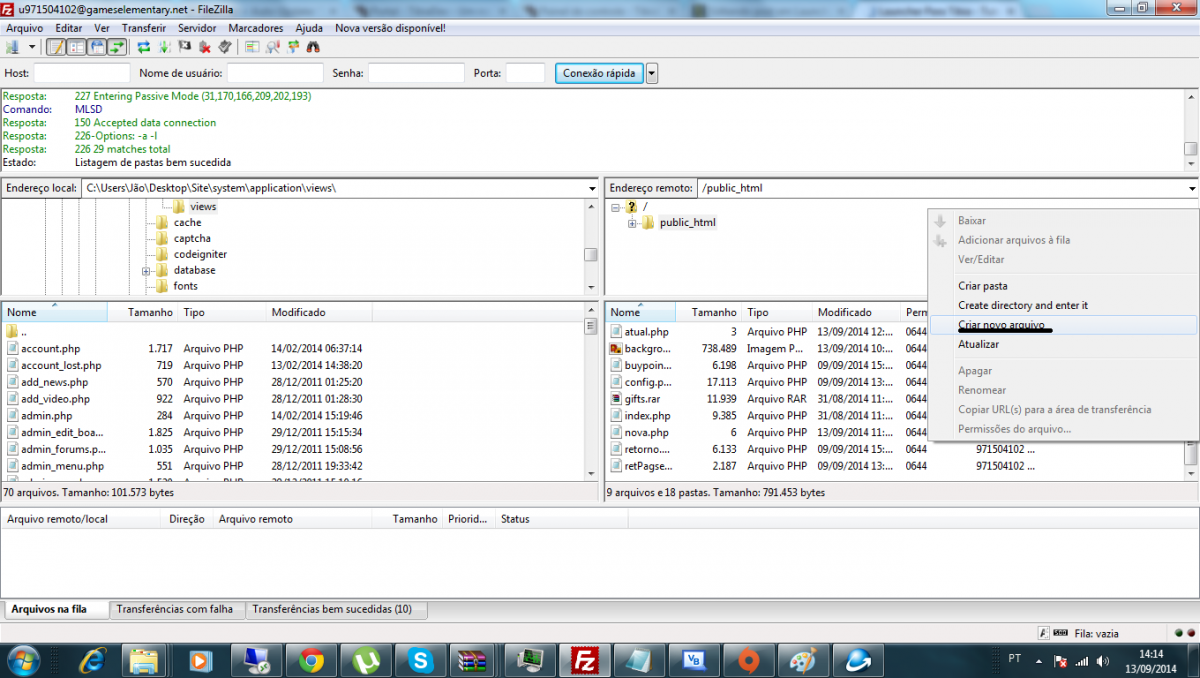
Task: Click the Senha password field
Action: tap(416, 73)
